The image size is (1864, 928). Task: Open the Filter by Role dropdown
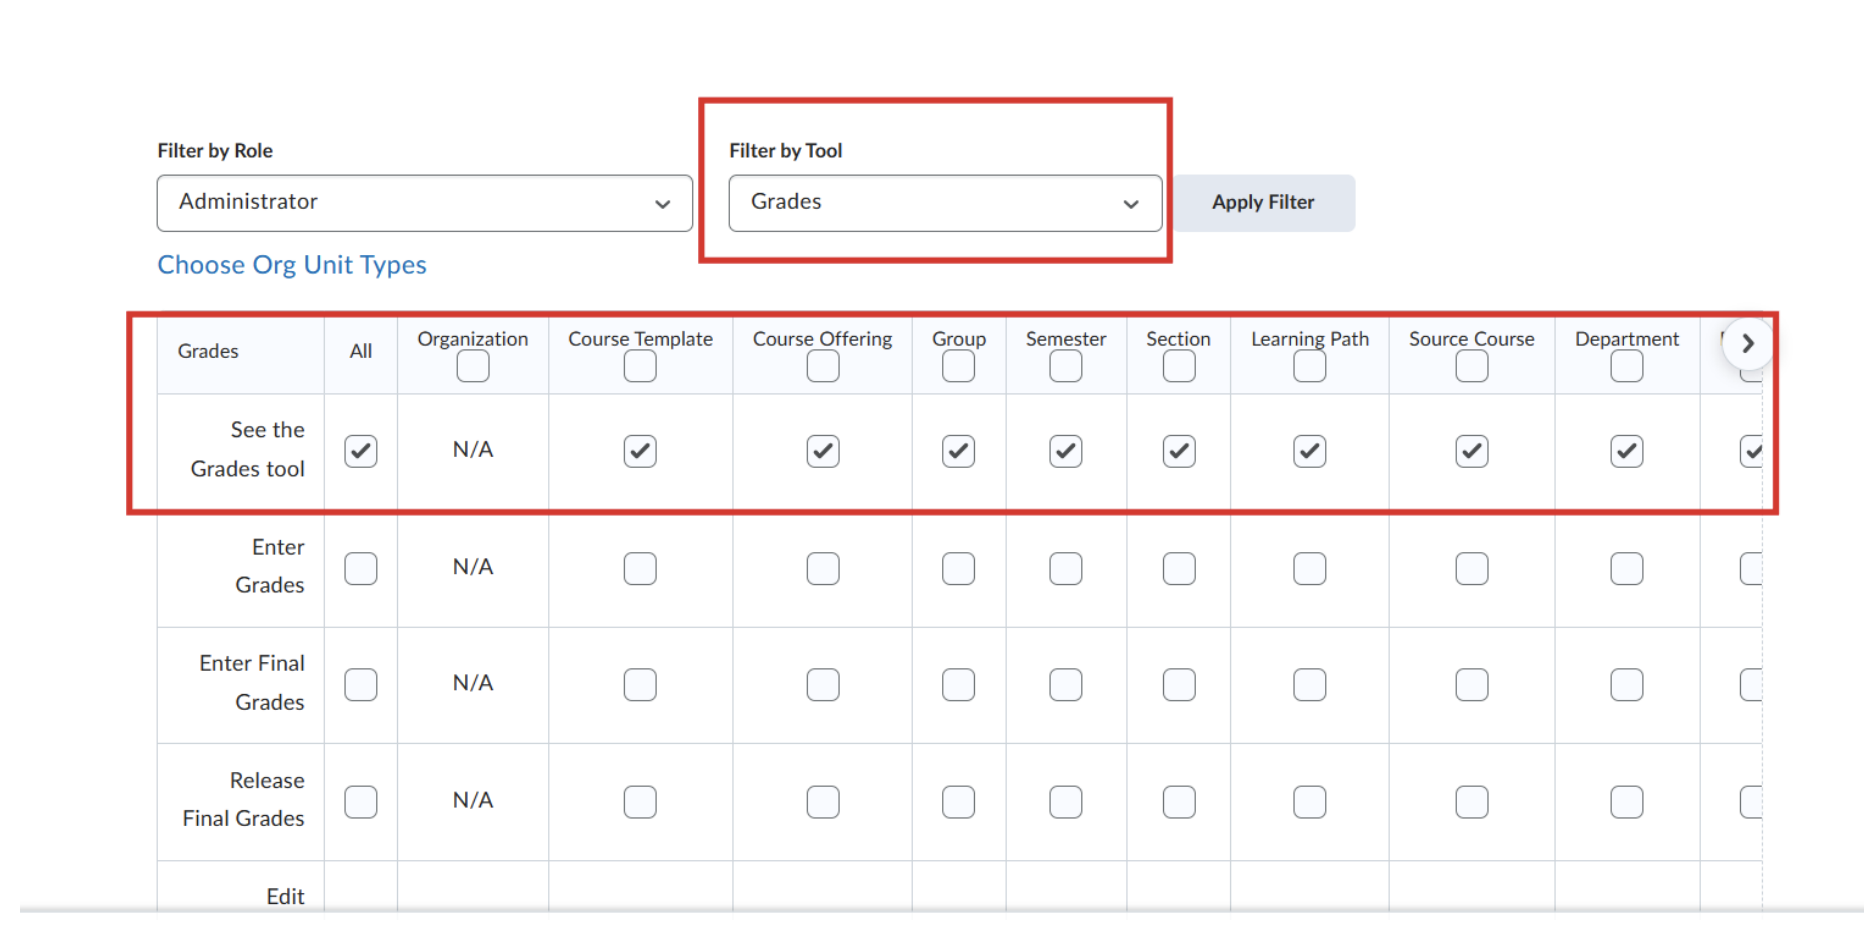tap(424, 203)
